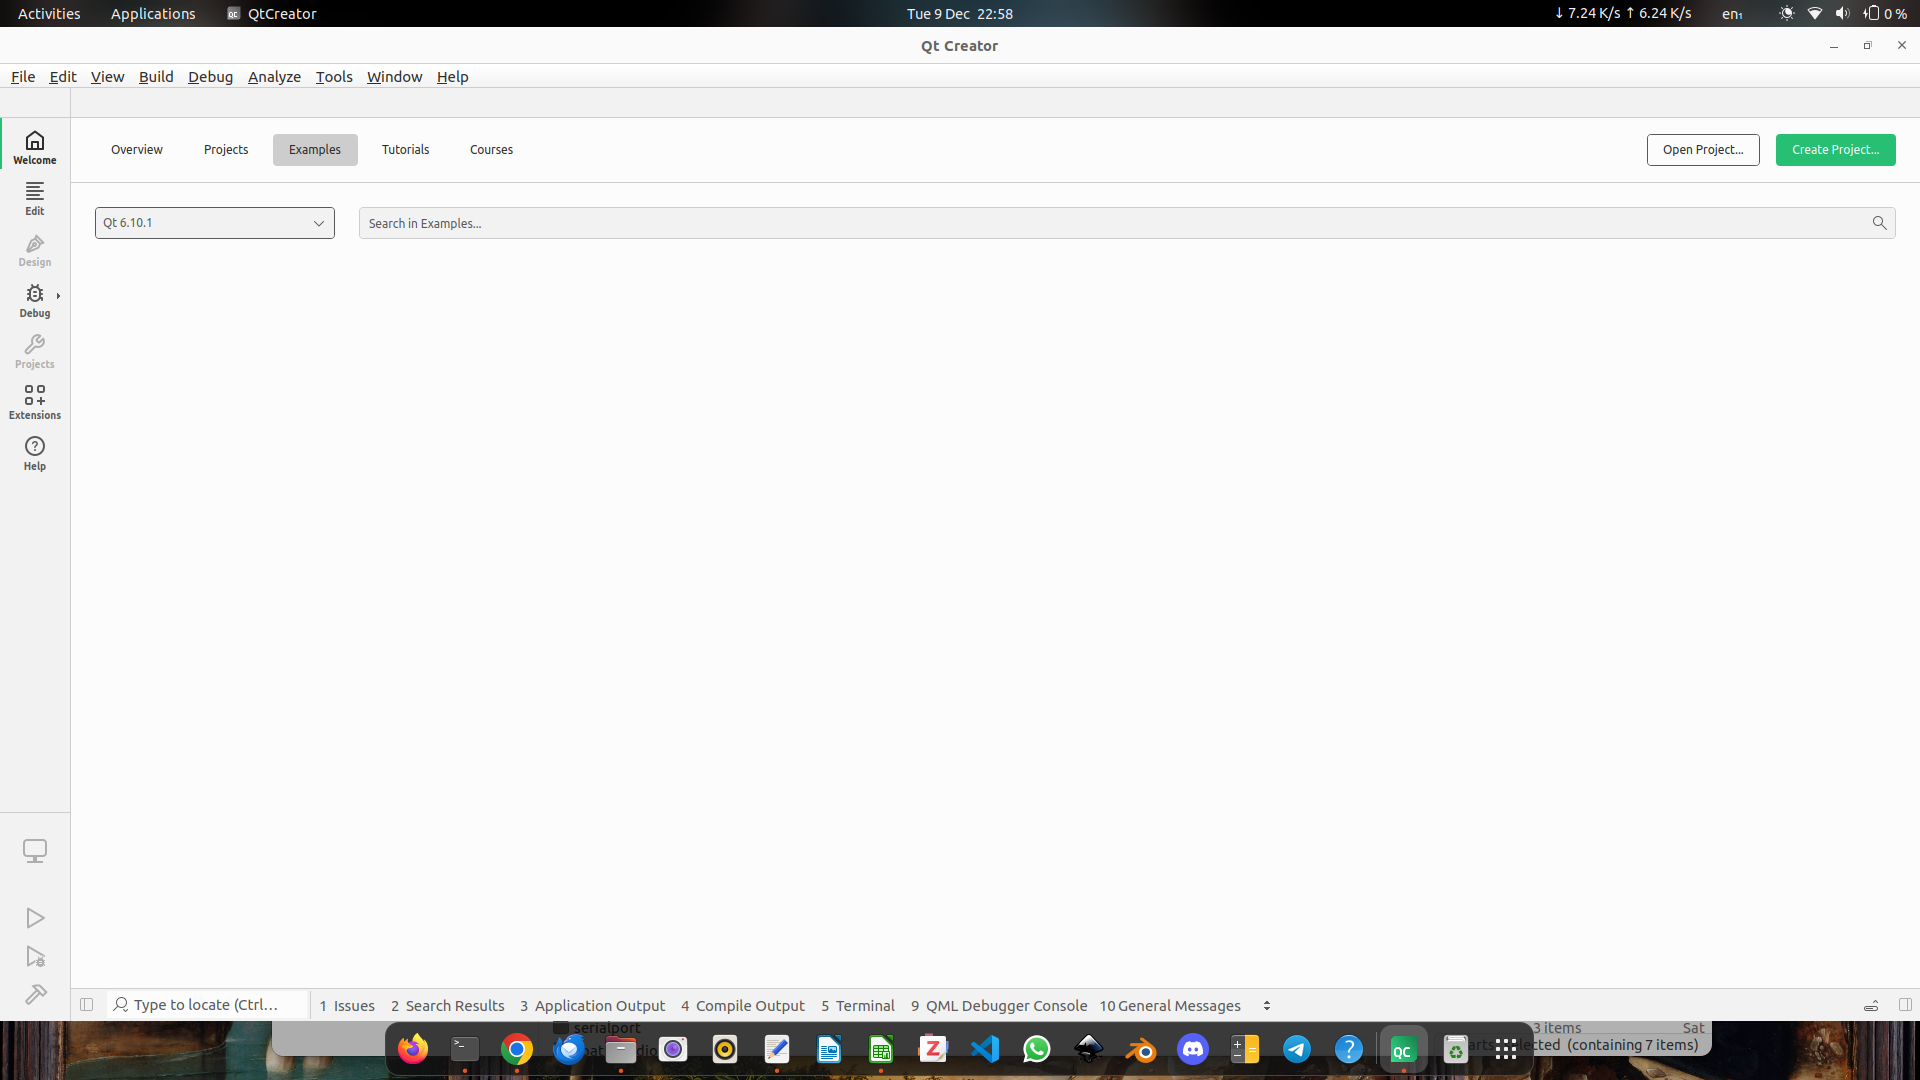Open the output panes selector arrows
Viewport: 1920px width, 1080px height.
coord(1267,1006)
